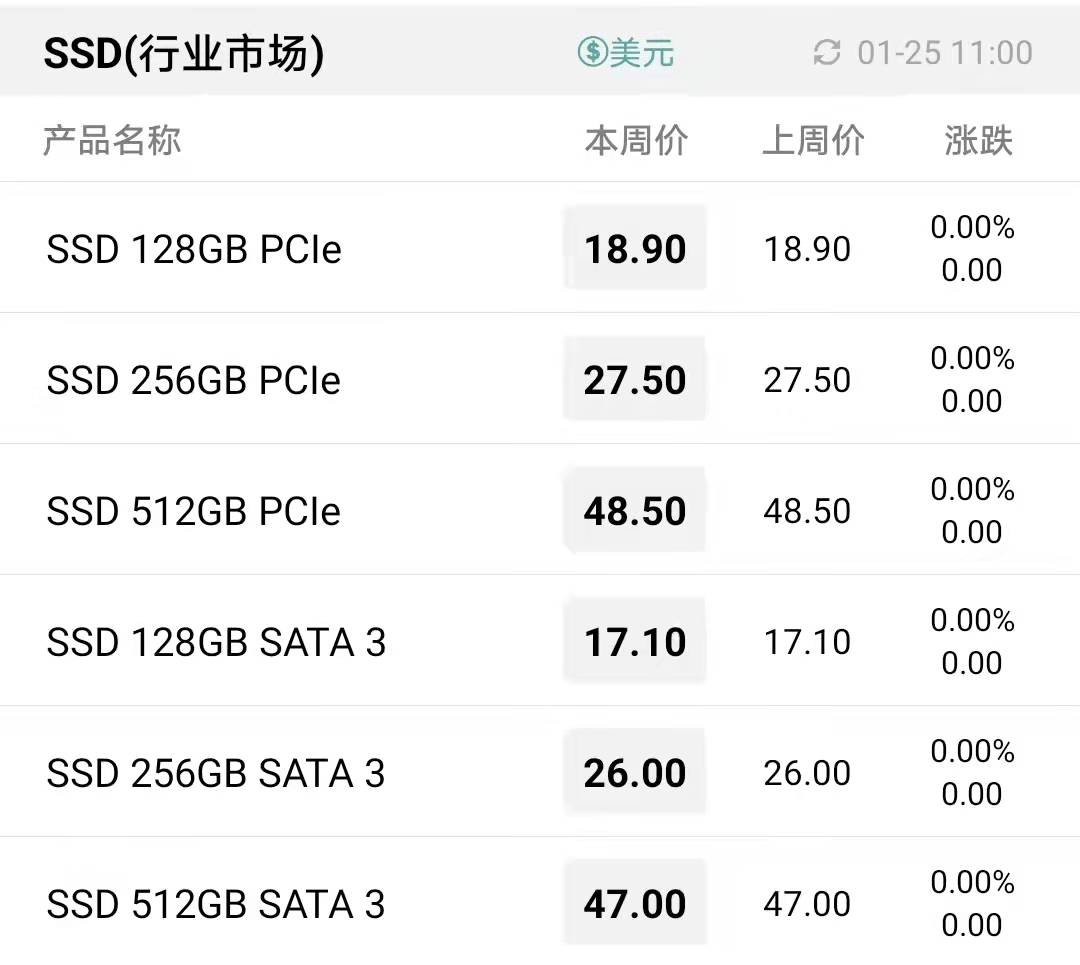Tap the 48.50 current week price box

635,510
